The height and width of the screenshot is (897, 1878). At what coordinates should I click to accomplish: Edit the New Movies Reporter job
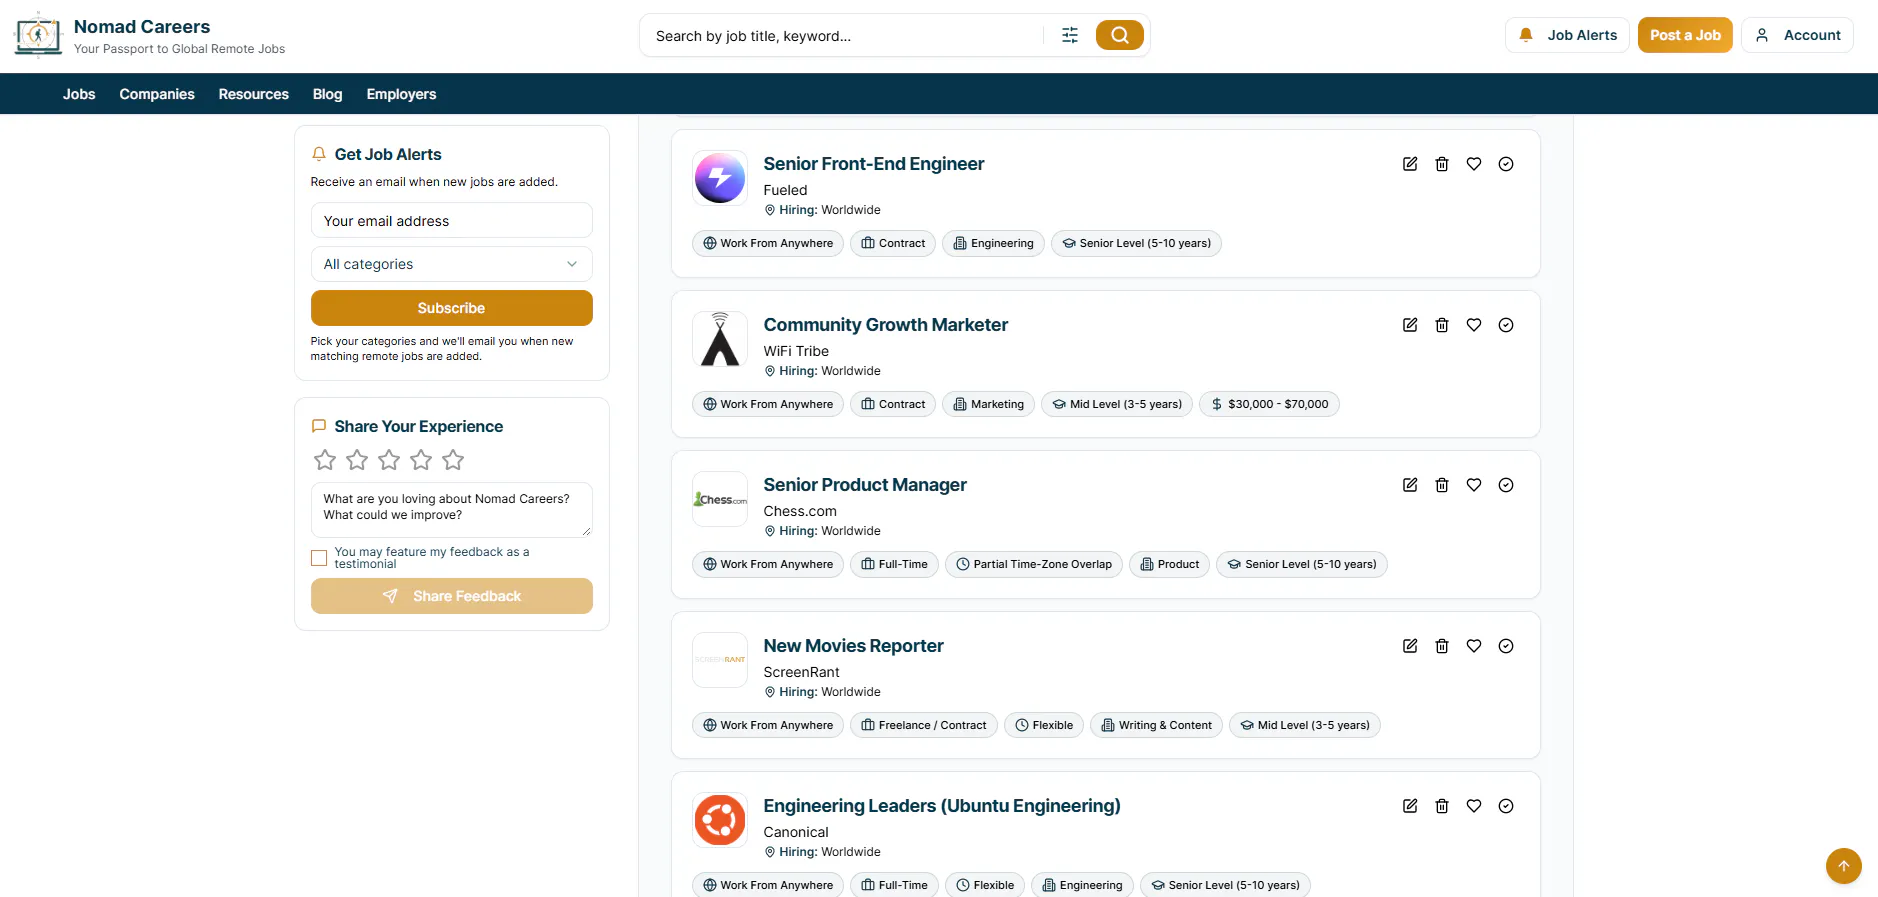[x=1410, y=646]
